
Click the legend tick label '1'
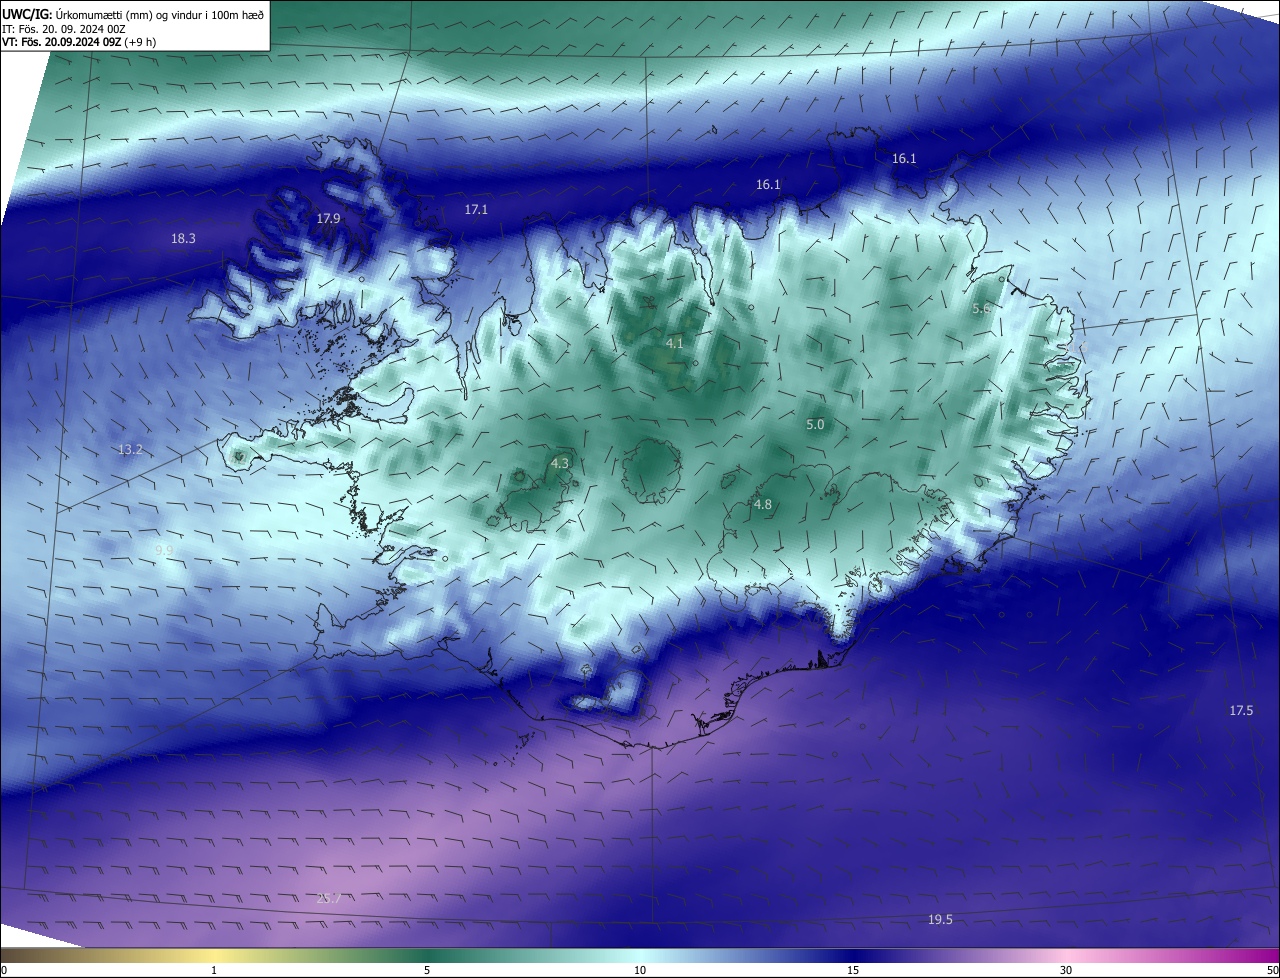coord(214,970)
